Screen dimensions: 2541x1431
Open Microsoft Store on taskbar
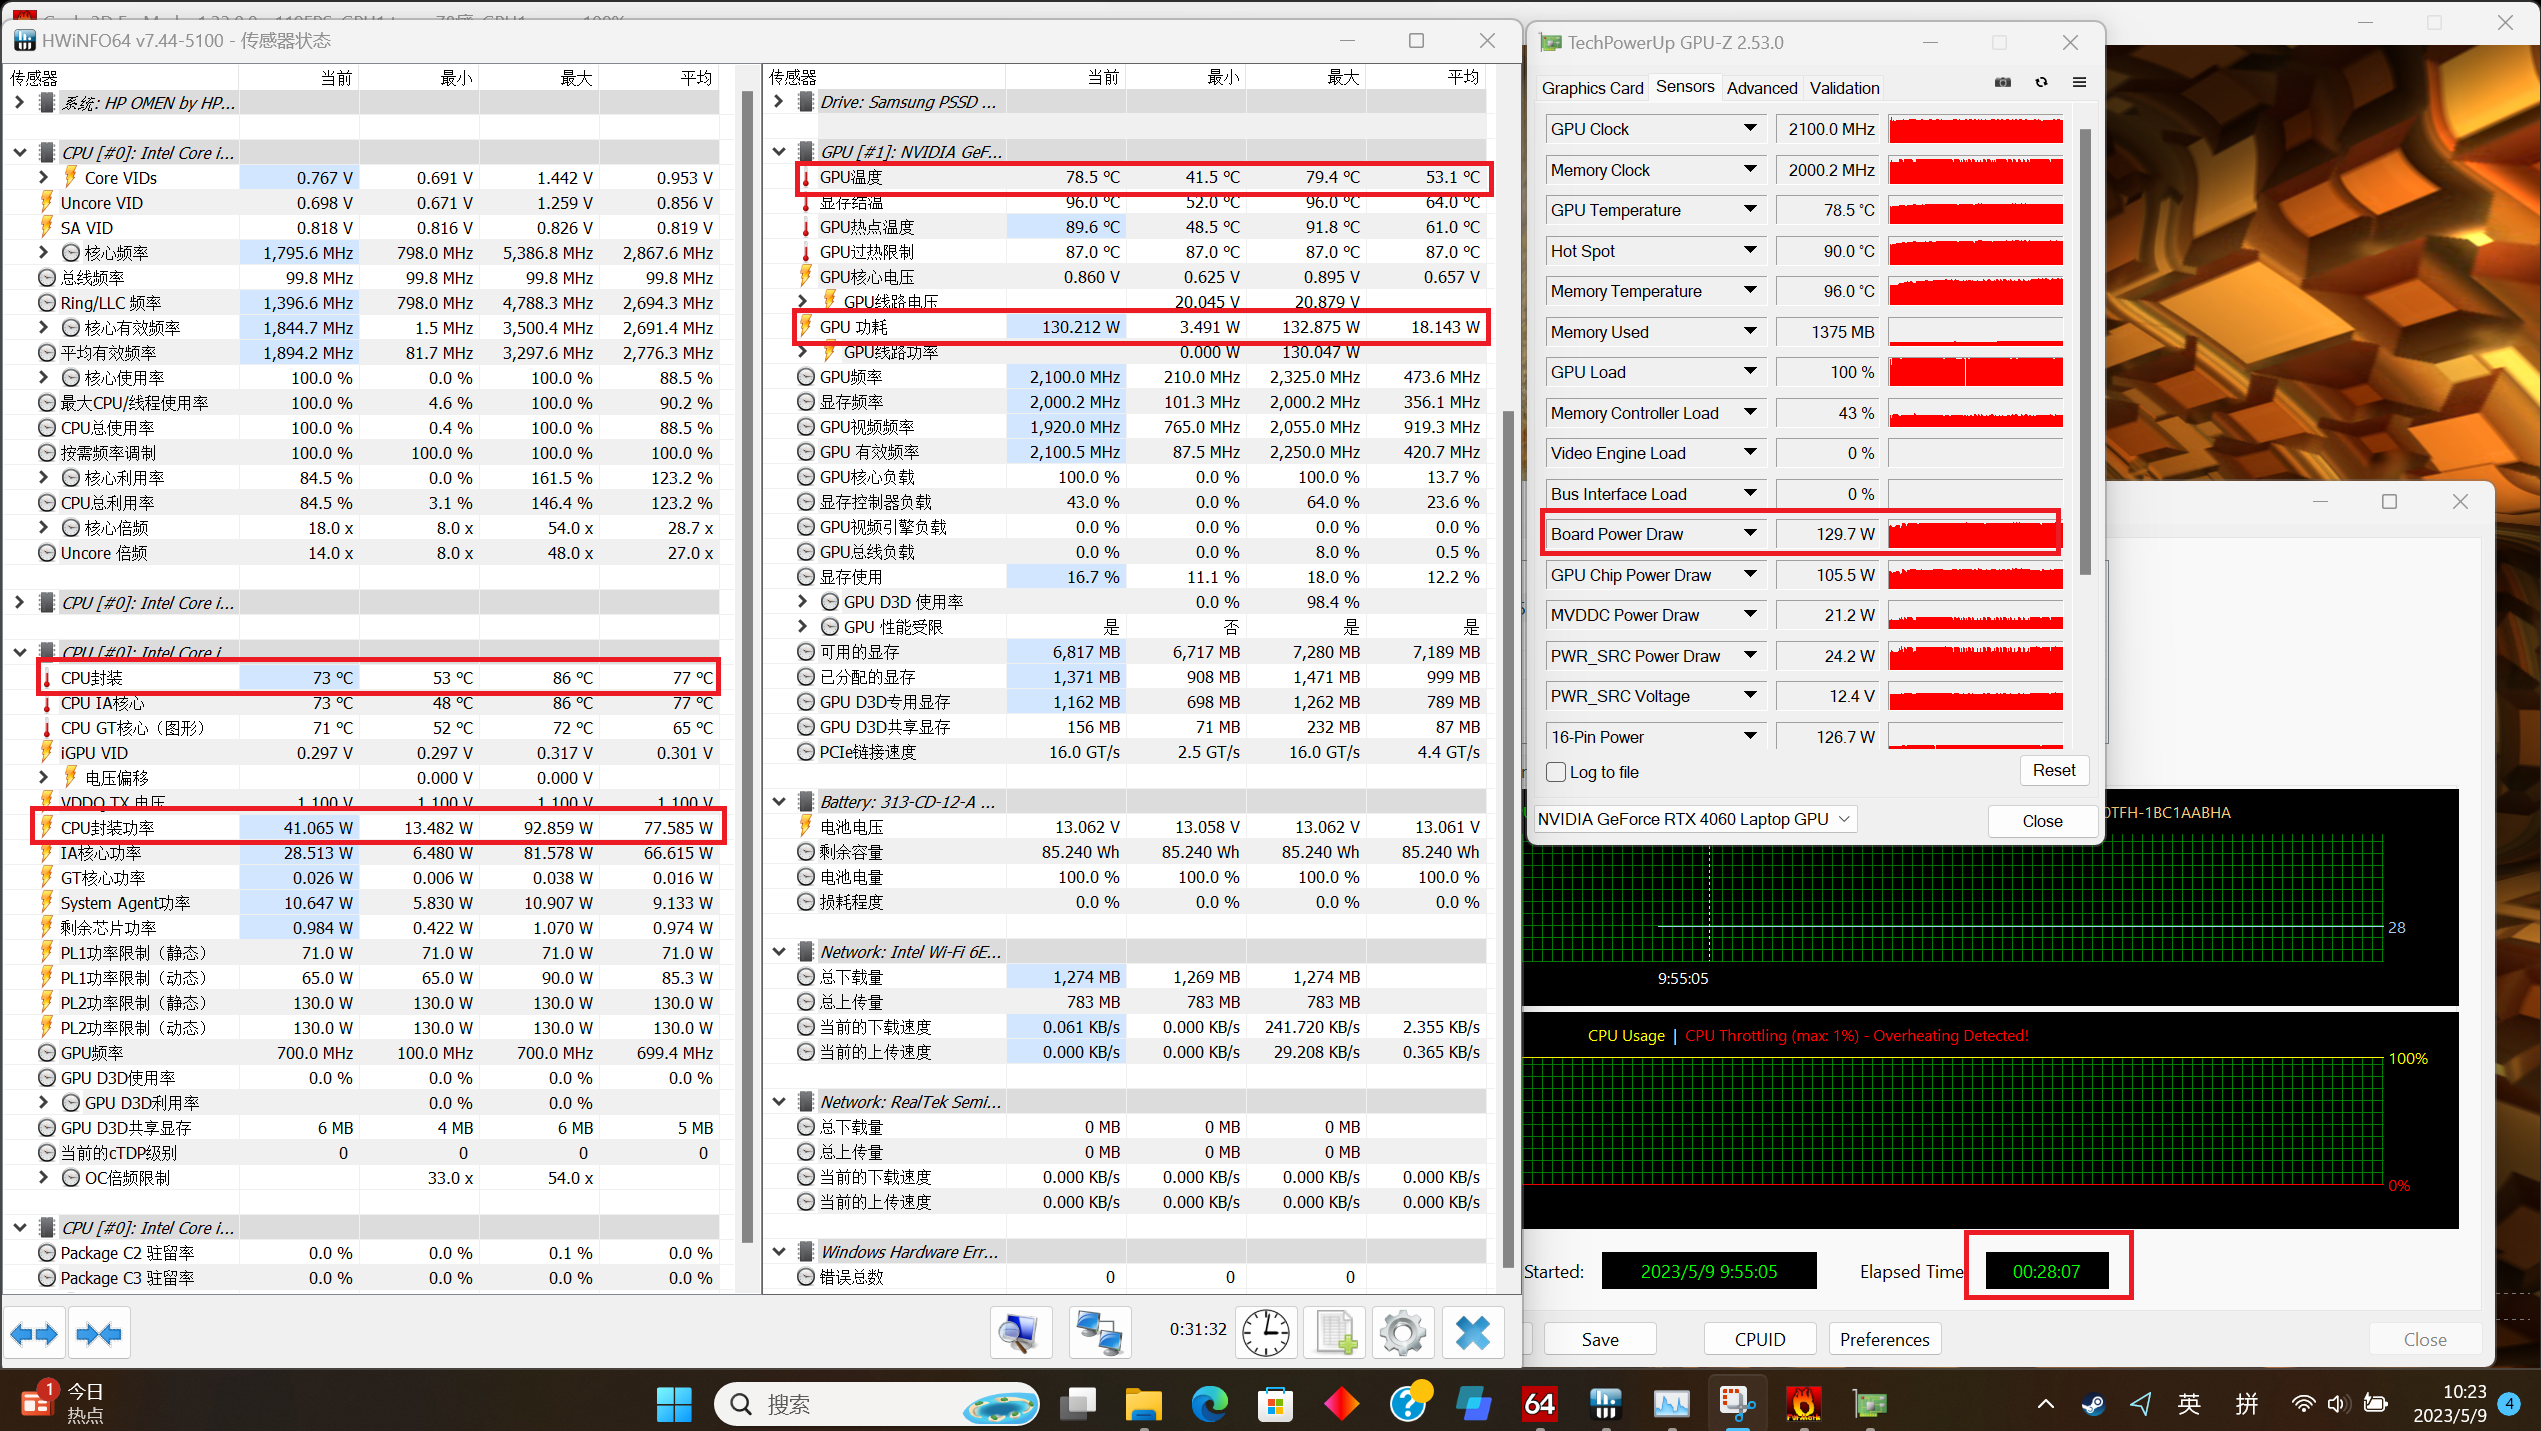(x=1275, y=1404)
